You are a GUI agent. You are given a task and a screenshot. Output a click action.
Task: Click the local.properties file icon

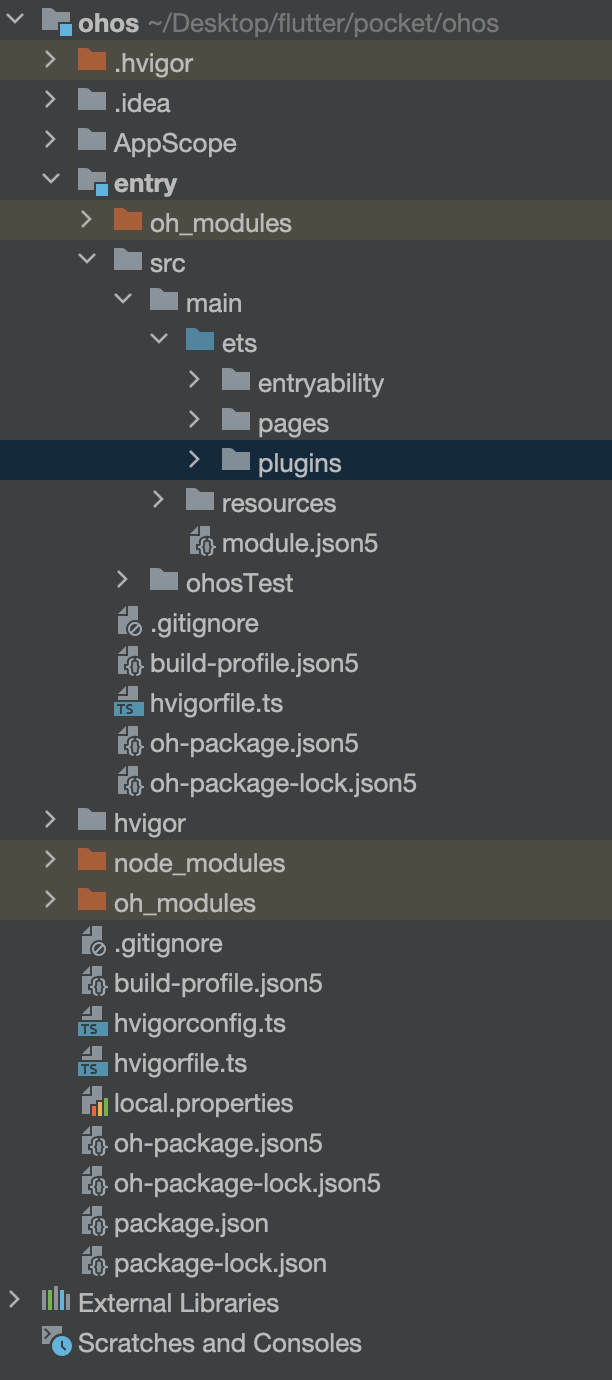[93, 1103]
